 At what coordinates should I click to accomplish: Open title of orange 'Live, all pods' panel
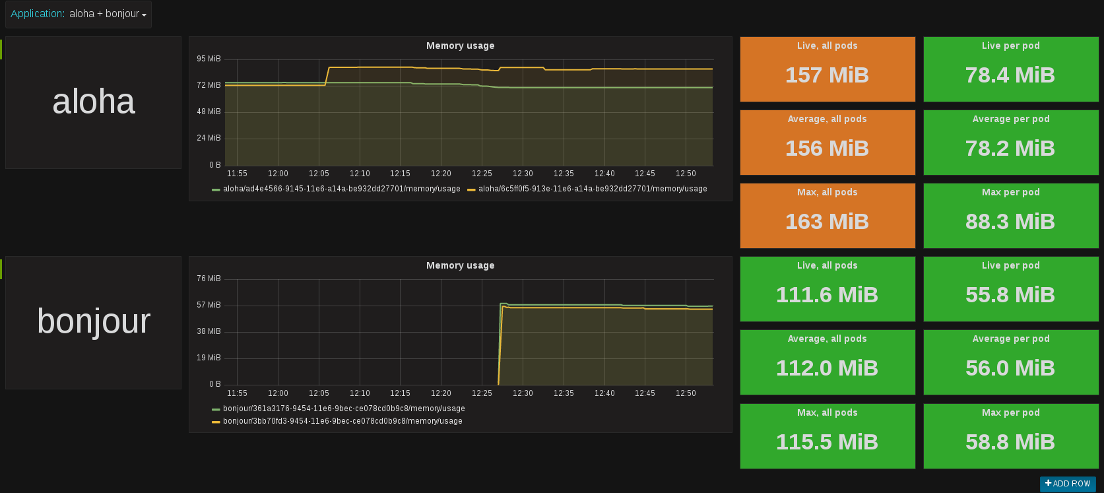click(x=827, y=46)
